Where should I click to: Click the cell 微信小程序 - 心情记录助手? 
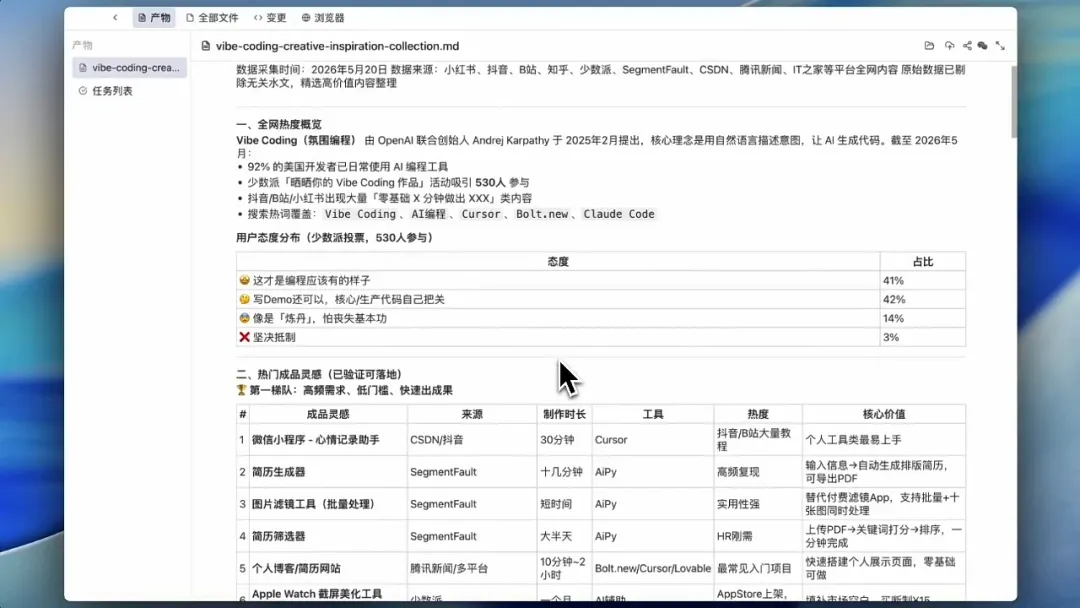click(328, 439)
